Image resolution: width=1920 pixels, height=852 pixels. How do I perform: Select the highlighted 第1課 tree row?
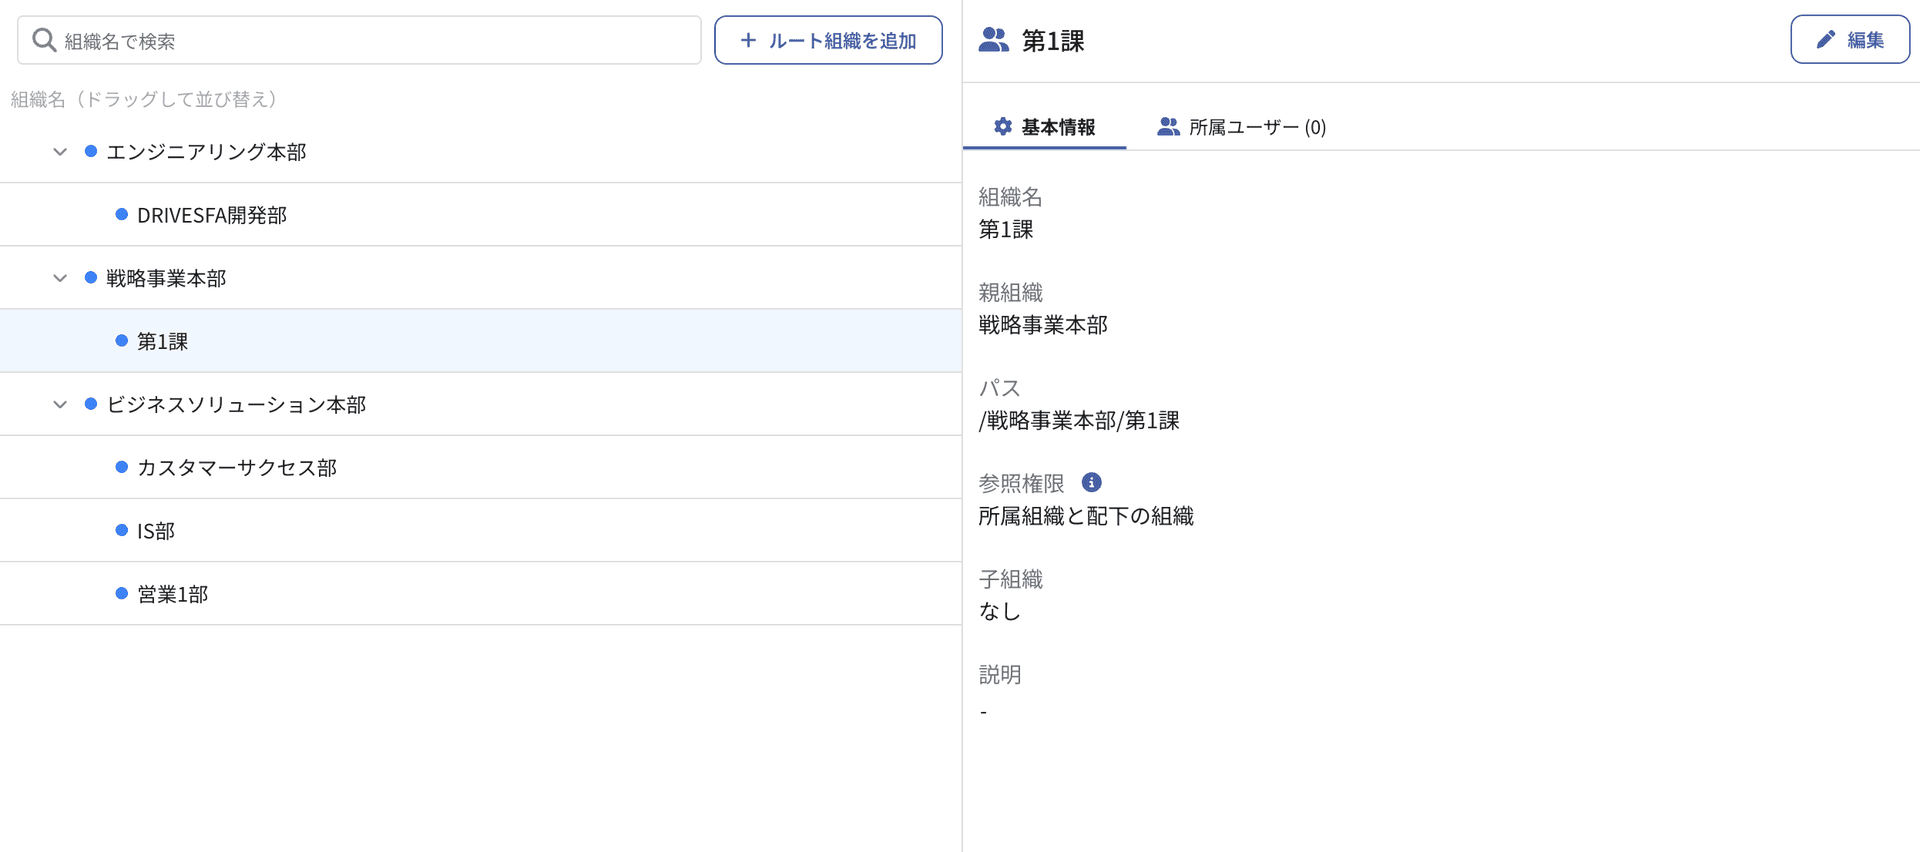point(163,341)
